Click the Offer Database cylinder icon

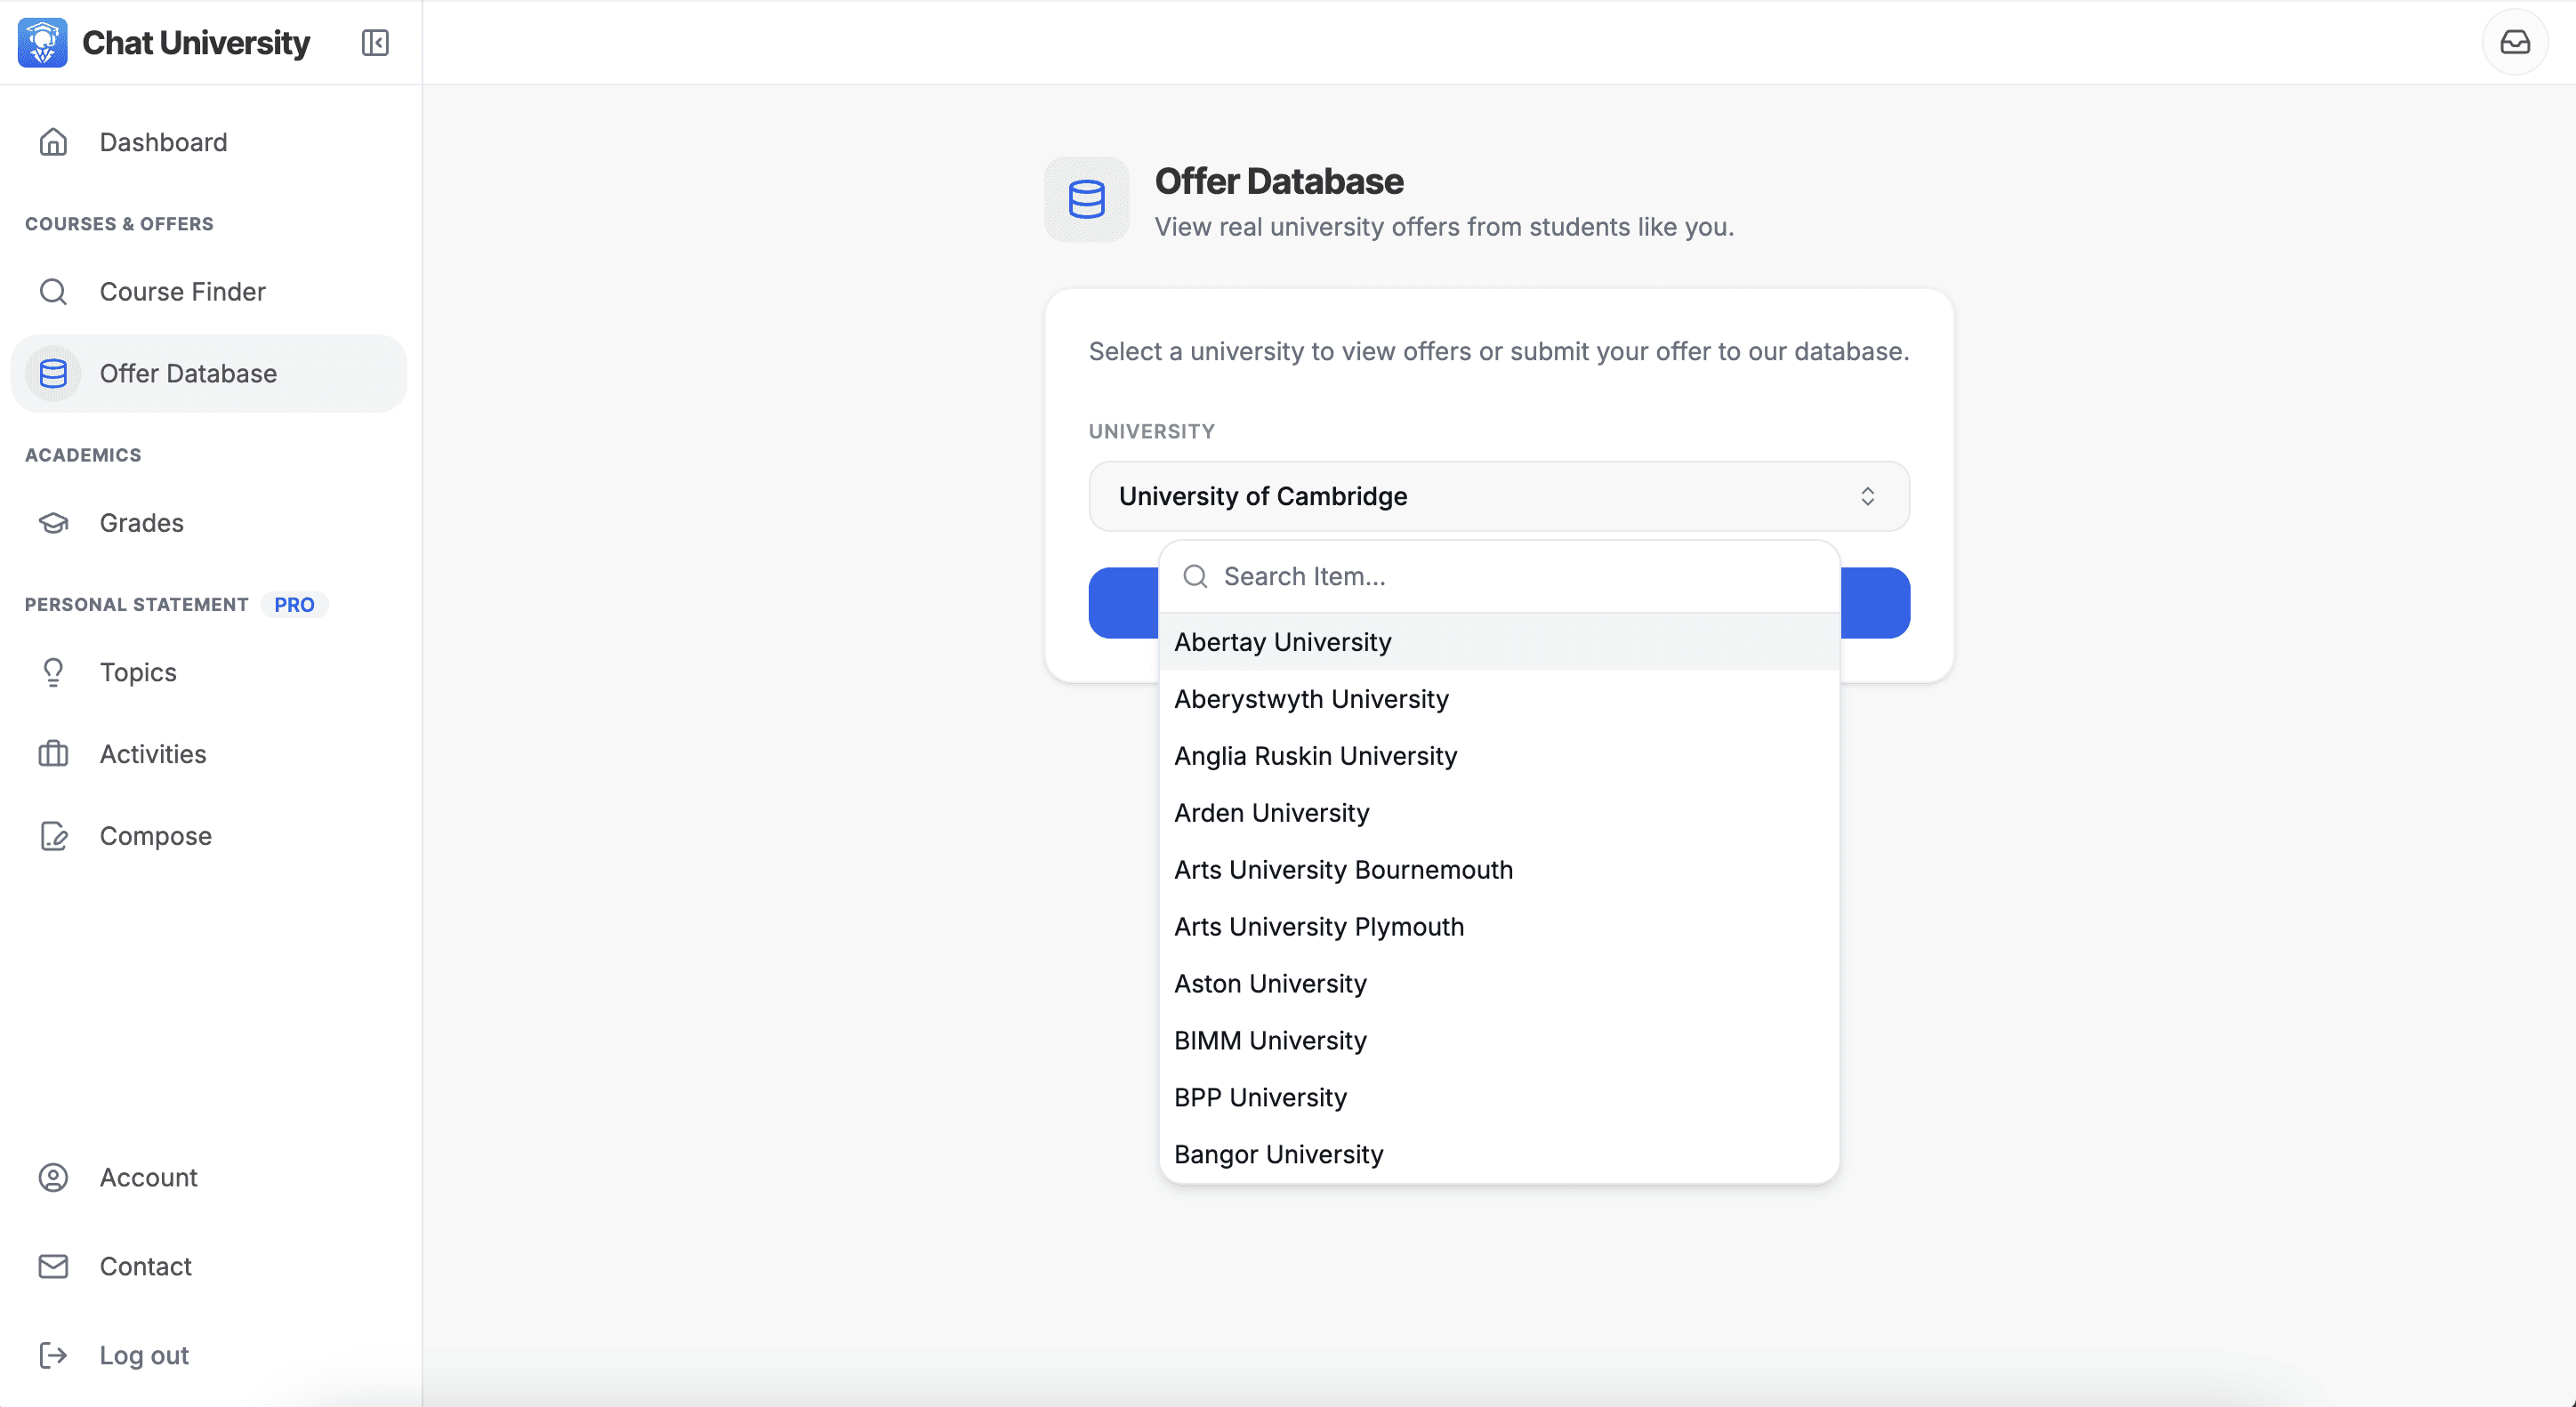[x=53, y=373]
